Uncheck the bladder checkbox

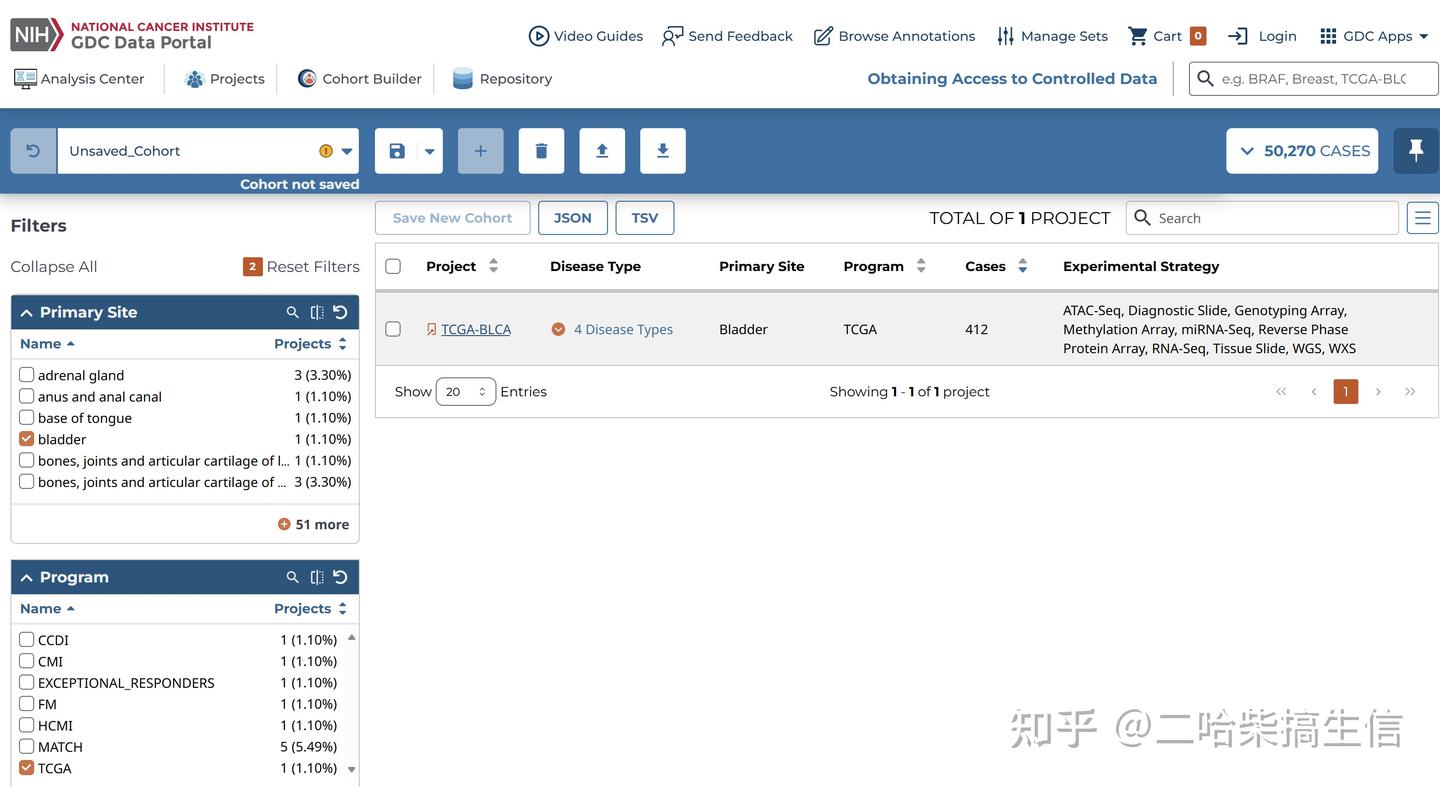tap(27, 439)
